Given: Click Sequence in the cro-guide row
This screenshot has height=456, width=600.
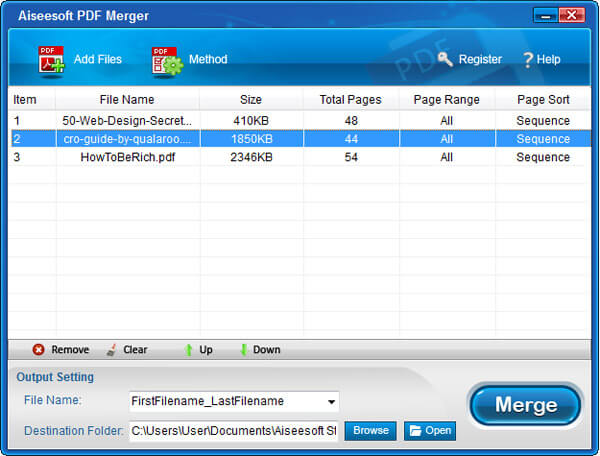Looking at the screenshot, I should 543,139.
